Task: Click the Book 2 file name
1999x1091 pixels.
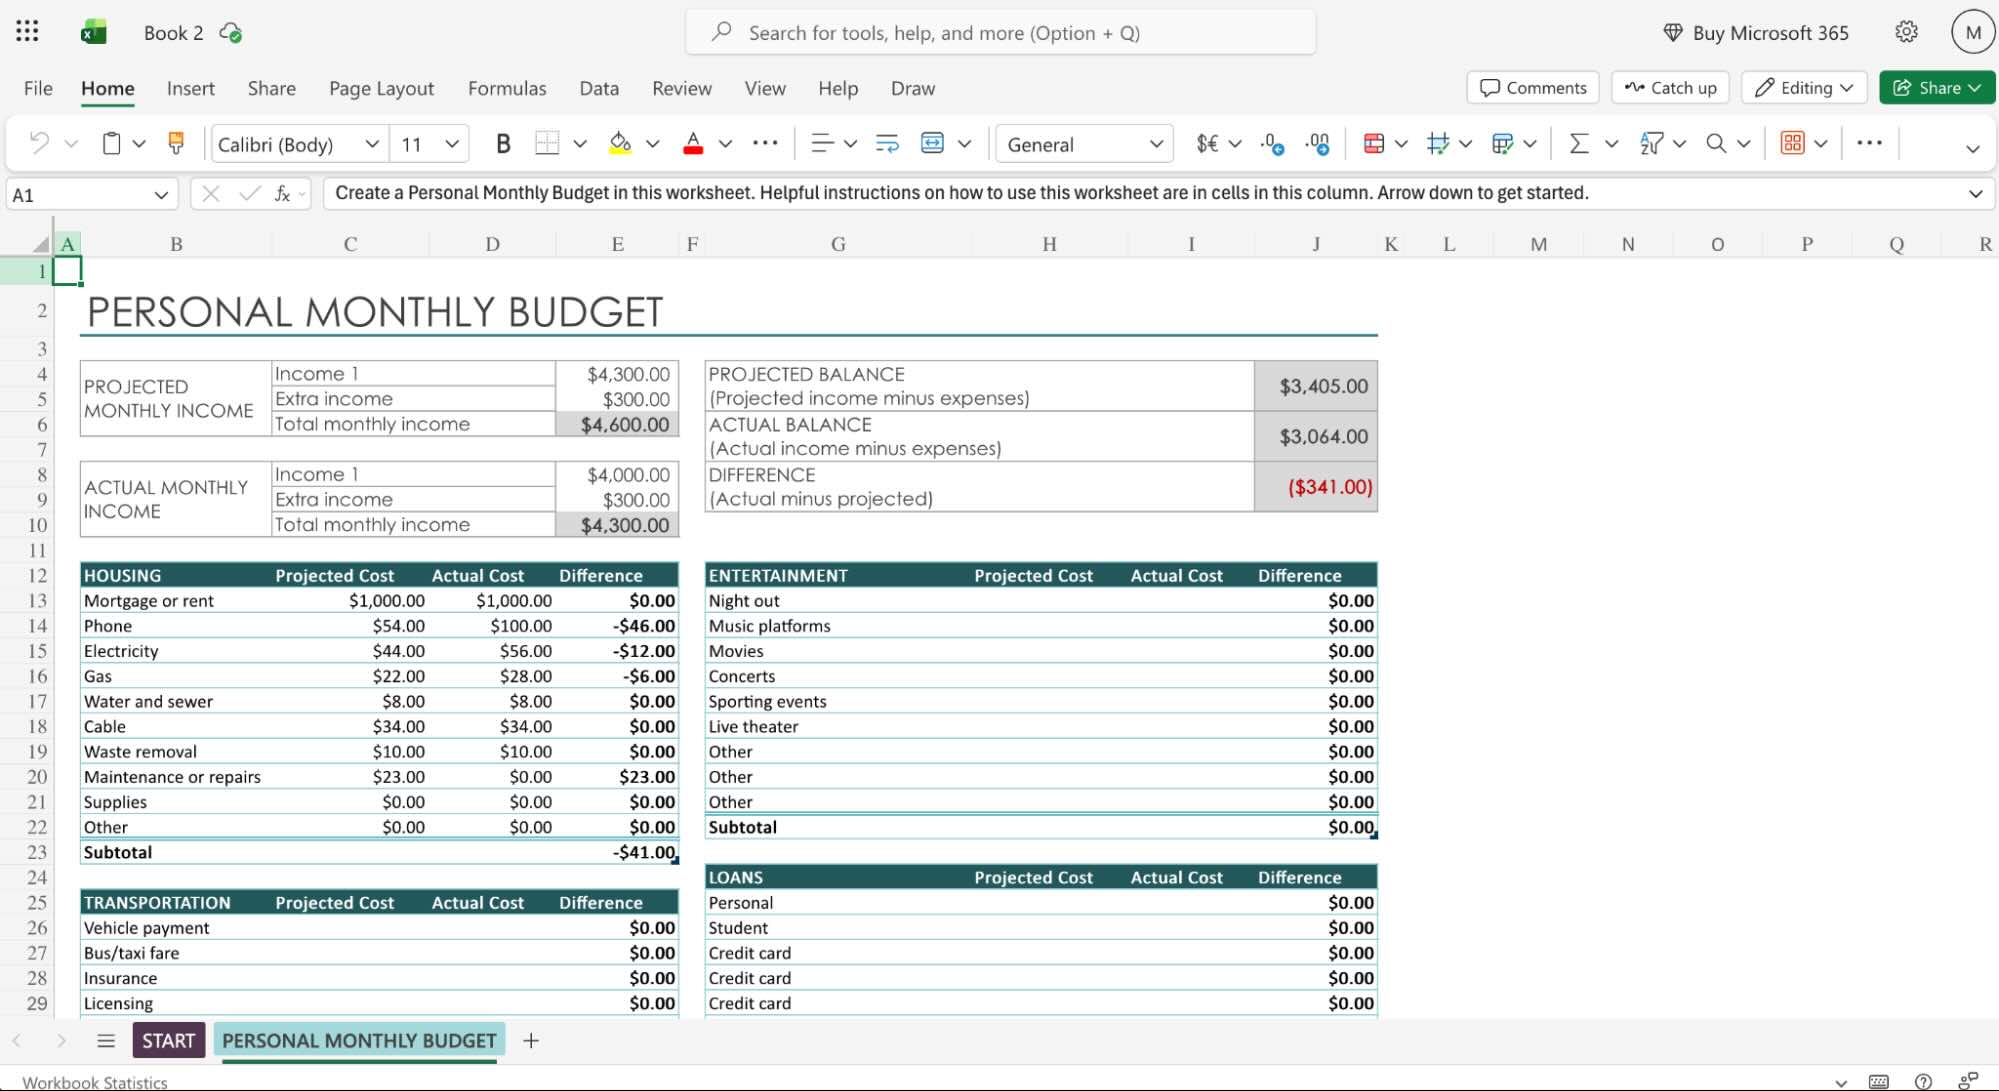Action: coord(173,33)
